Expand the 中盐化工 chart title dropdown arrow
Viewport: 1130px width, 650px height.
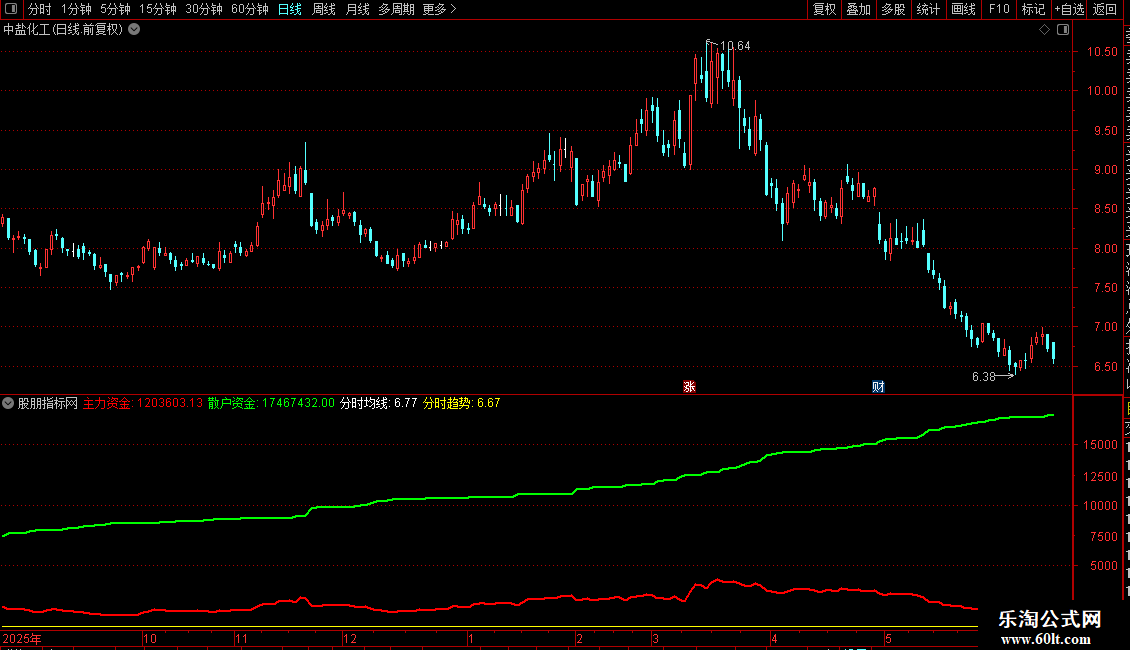tap(134, 30)
